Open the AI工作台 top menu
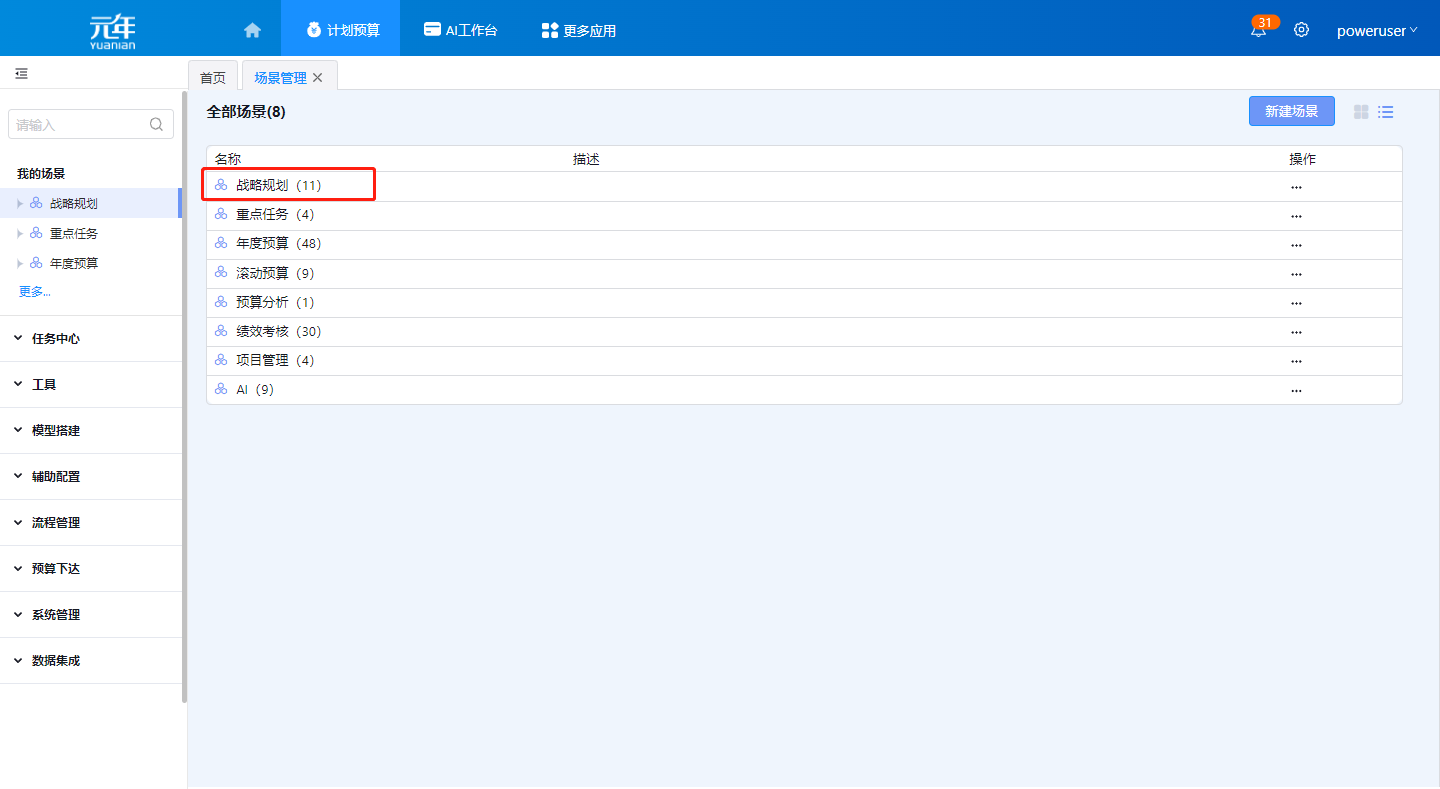Screen dimensions: 1440x789 [x=460, y=30]
